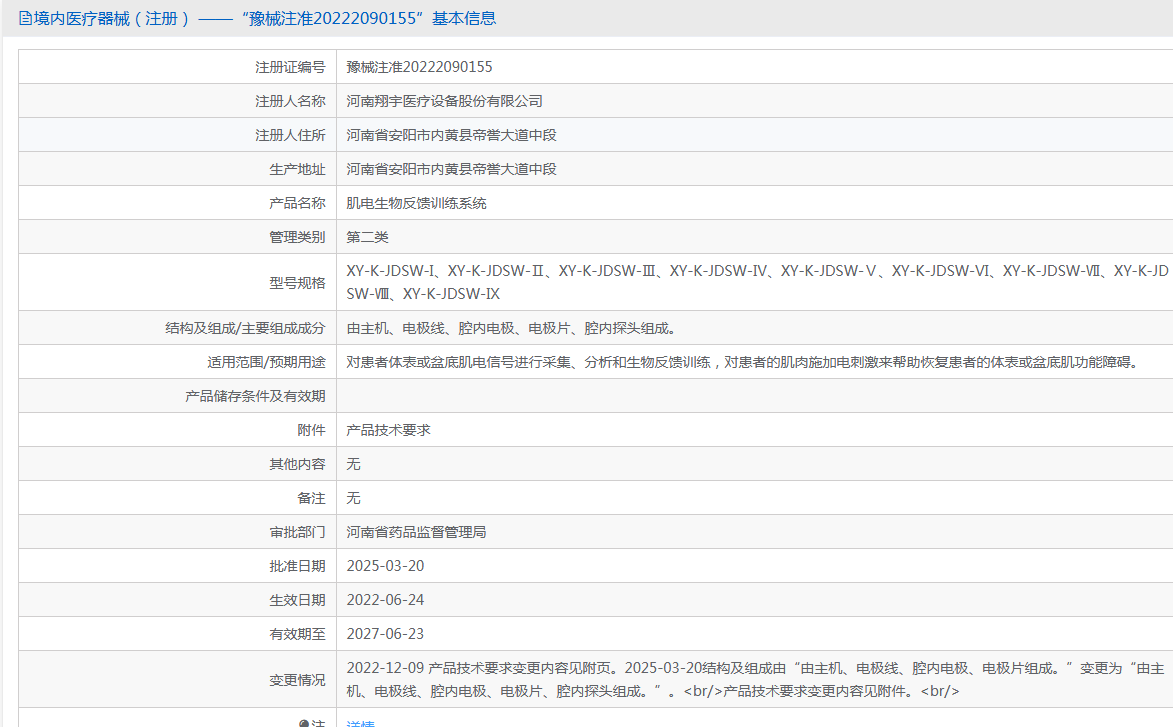1173x727 pixels.
Task: Select the value 第二类
Action: (367, 237)
